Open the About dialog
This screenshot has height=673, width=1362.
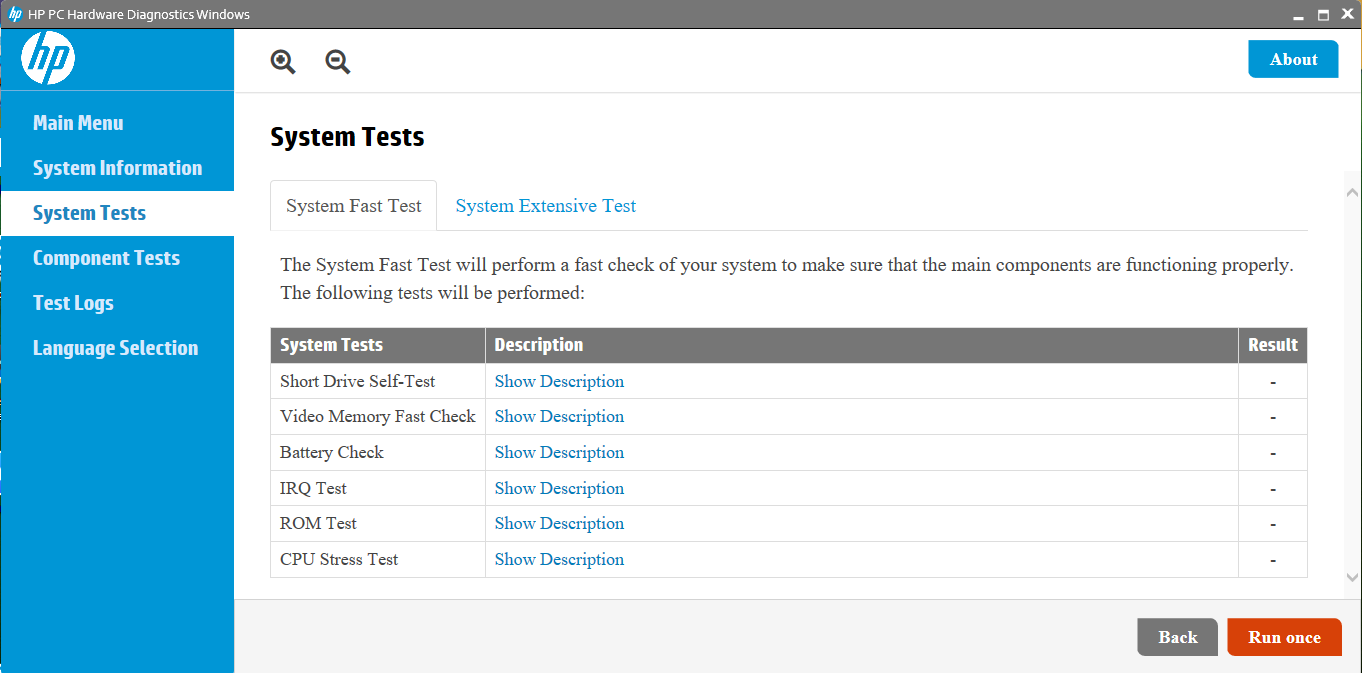pos(1293,59)
